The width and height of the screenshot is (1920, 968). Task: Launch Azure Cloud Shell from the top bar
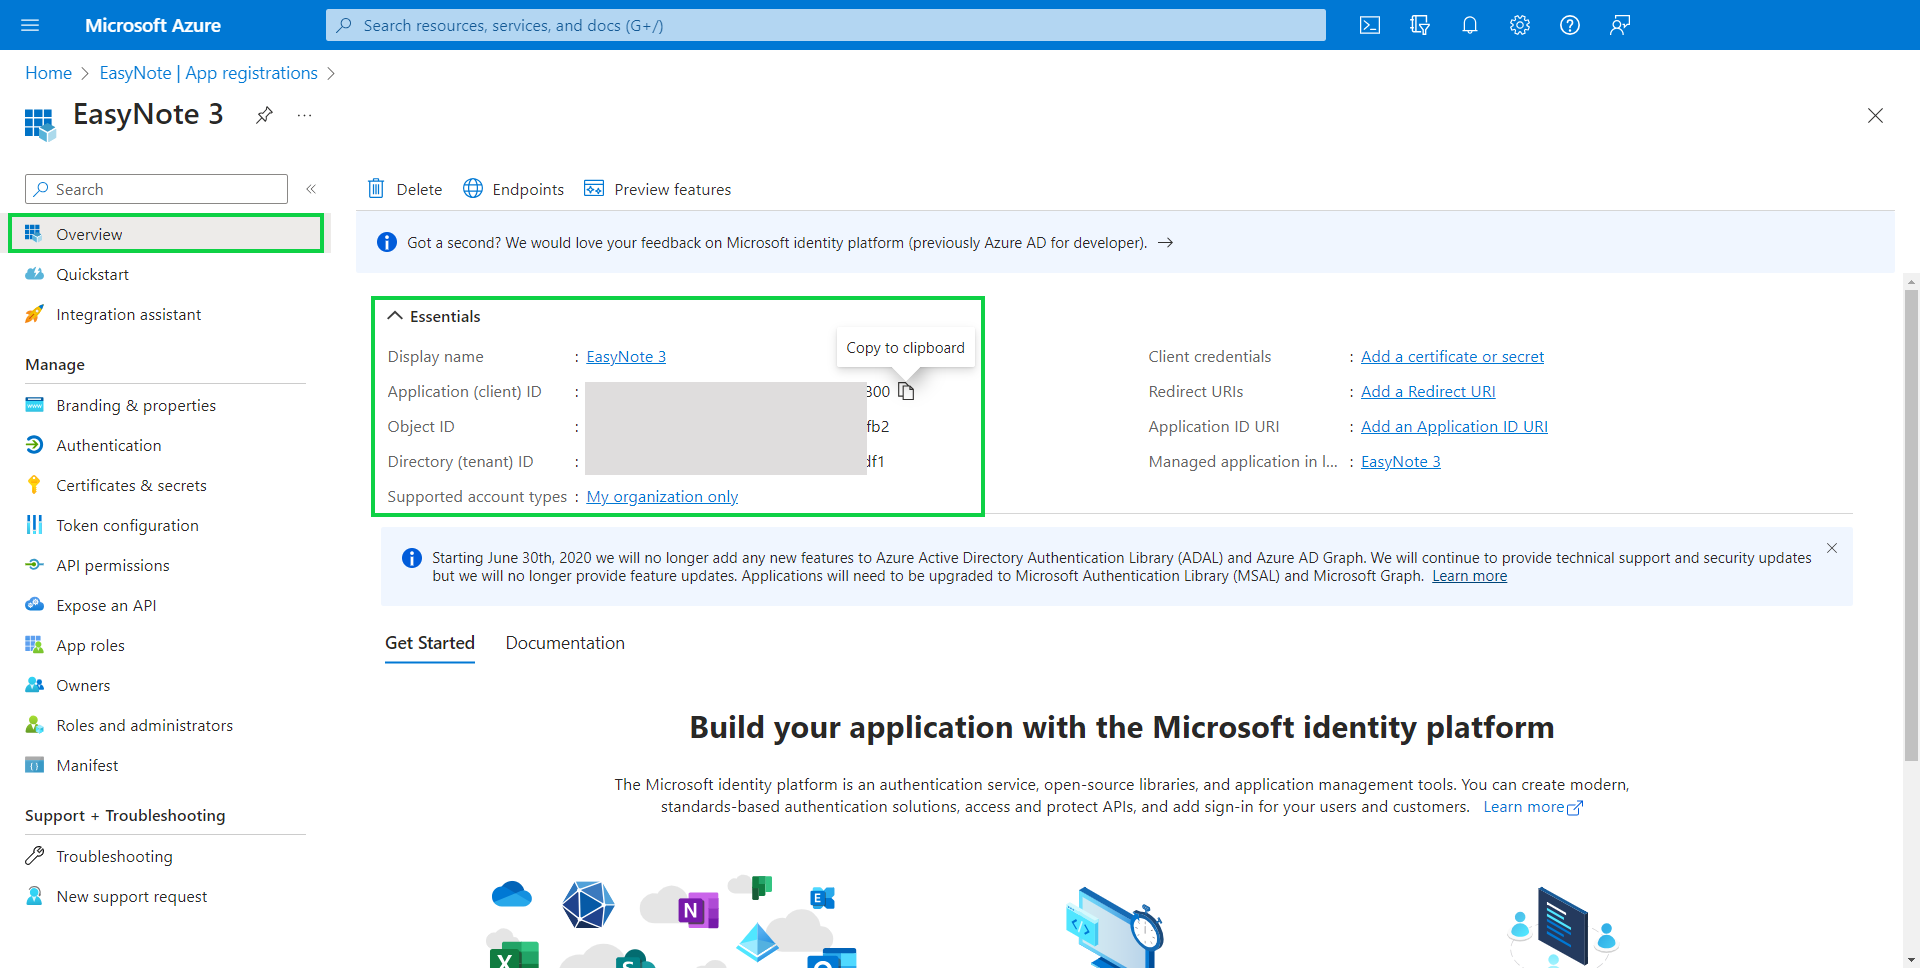[x=1370, y=25]
